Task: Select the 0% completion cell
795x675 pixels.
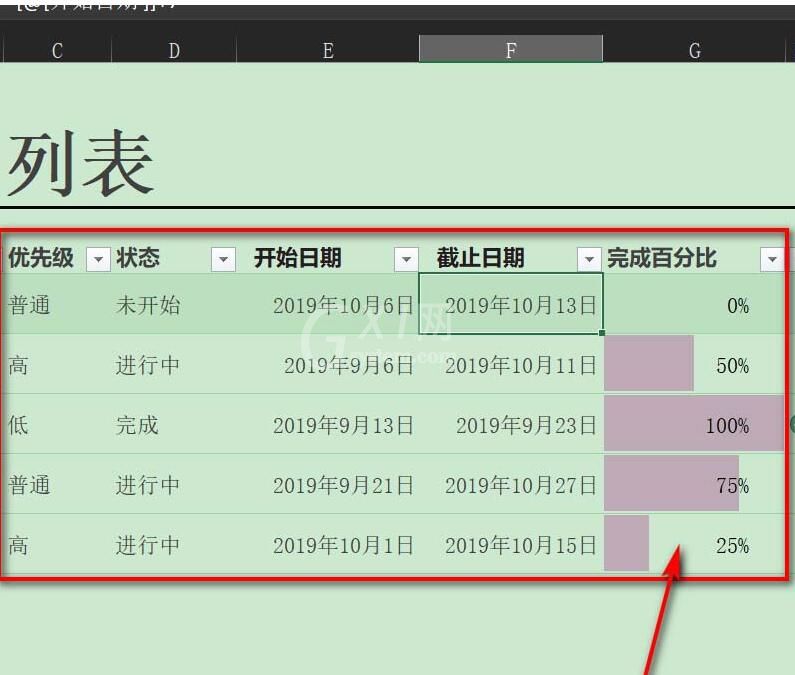Action: point(694,304)
